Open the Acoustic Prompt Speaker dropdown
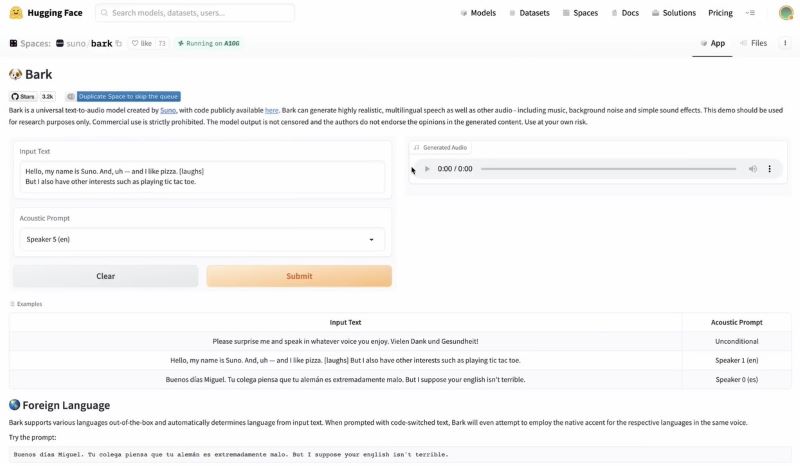 tap(202, 239)
